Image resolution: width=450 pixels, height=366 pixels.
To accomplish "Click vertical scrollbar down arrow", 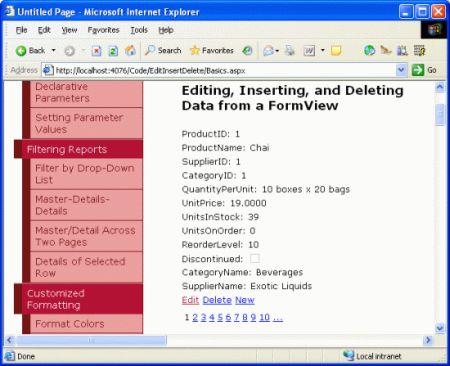I will pos(440,328).
